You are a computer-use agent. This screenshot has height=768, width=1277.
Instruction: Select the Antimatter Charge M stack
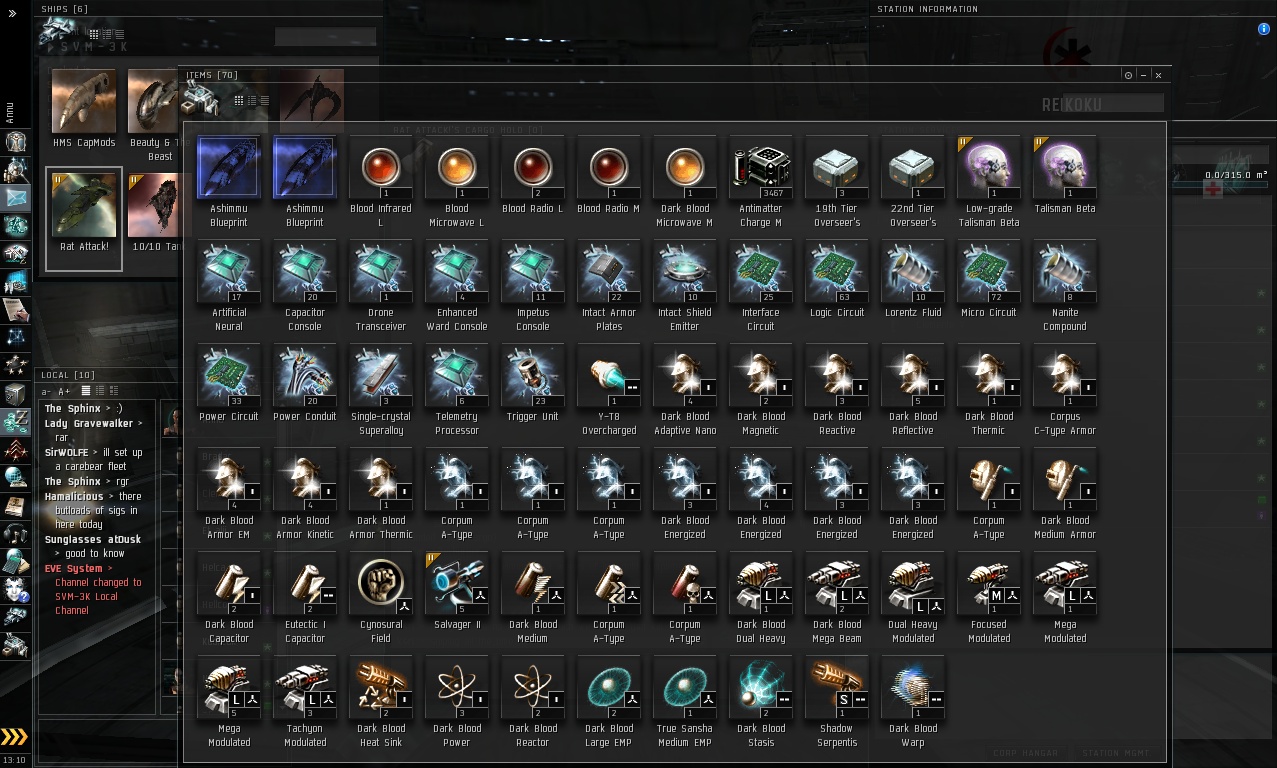tap(761, 182)
